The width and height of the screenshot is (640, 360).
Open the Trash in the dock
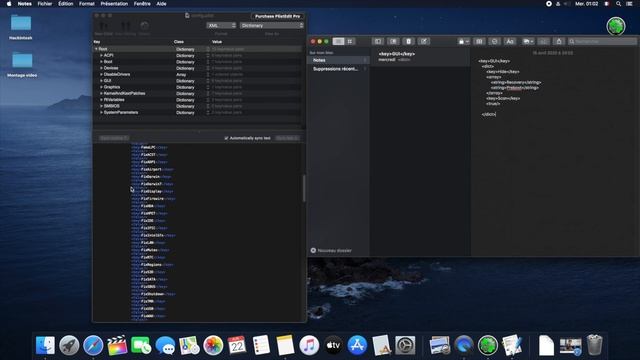594,345
